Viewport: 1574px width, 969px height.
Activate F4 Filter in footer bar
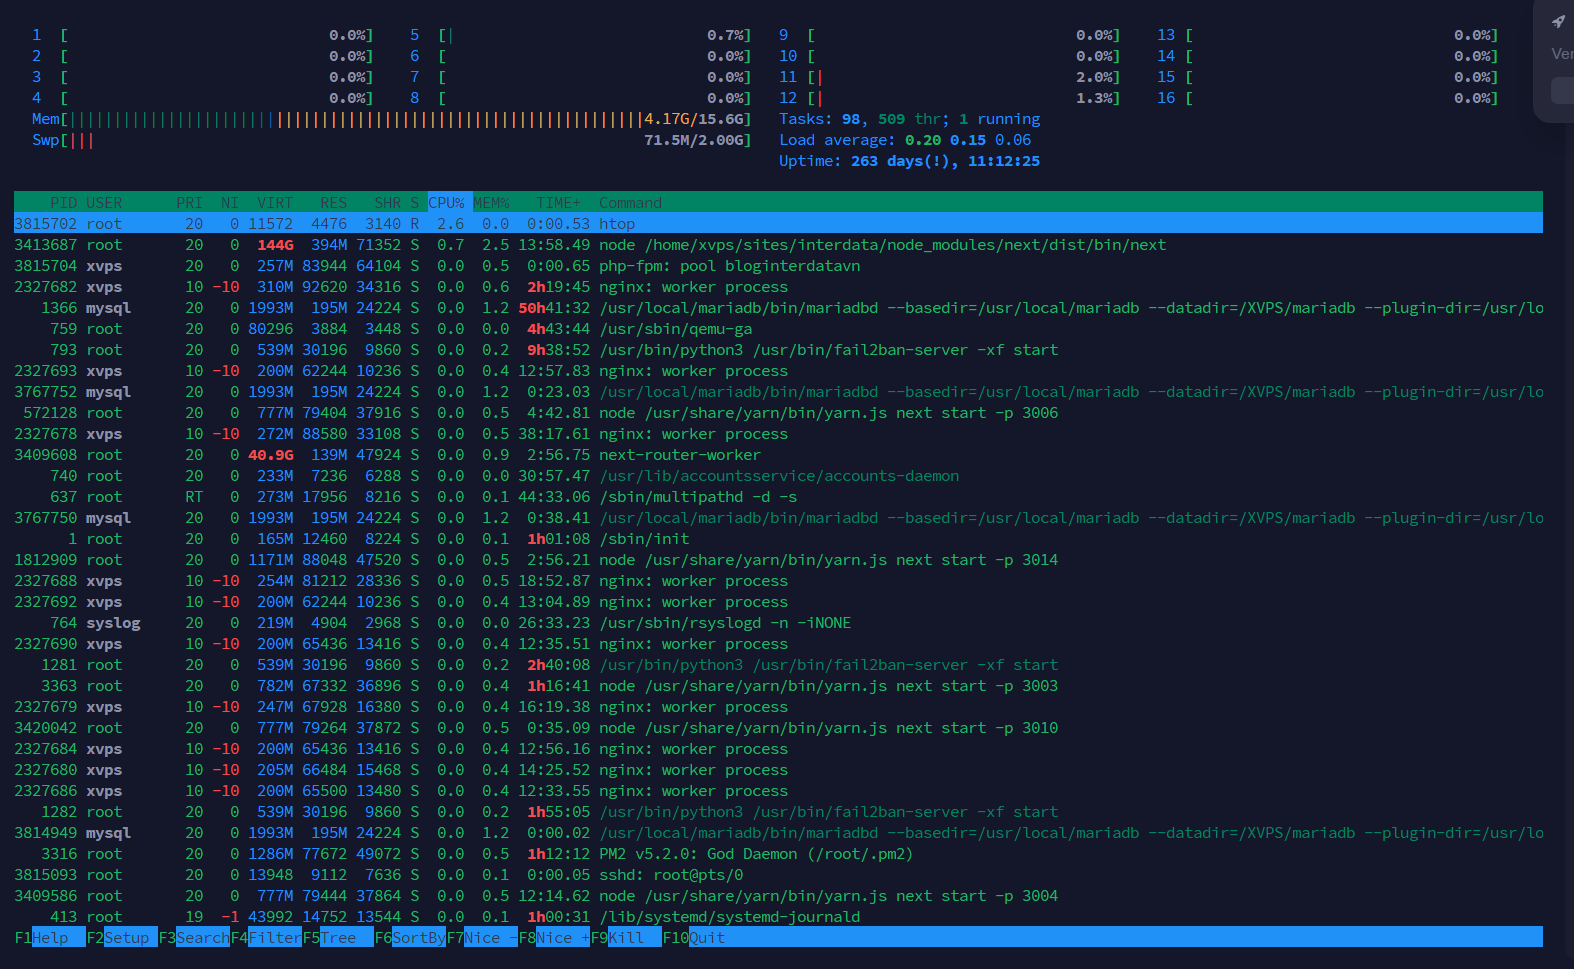[266, 937]
